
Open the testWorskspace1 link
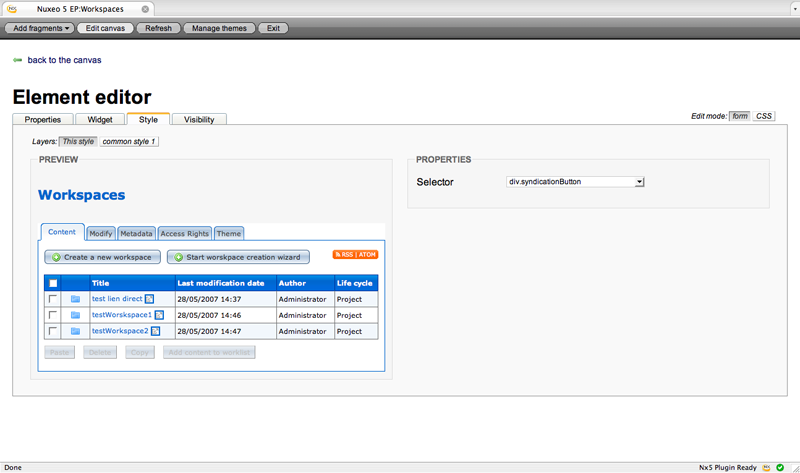(x=122, y=315)
